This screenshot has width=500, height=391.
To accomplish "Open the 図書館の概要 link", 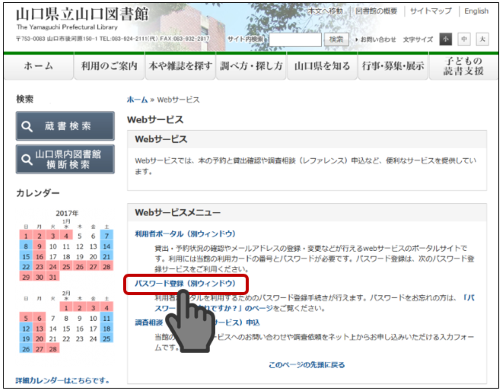I will tap(376, 11).
